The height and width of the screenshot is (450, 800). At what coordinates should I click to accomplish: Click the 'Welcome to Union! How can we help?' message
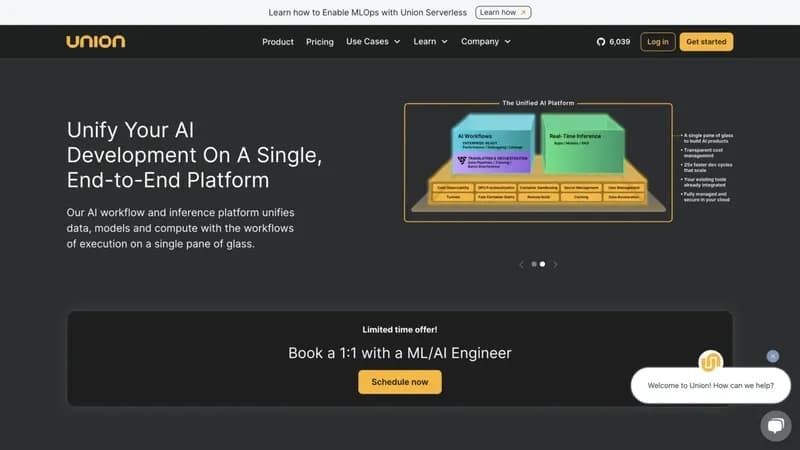click(x=711, y=386)
